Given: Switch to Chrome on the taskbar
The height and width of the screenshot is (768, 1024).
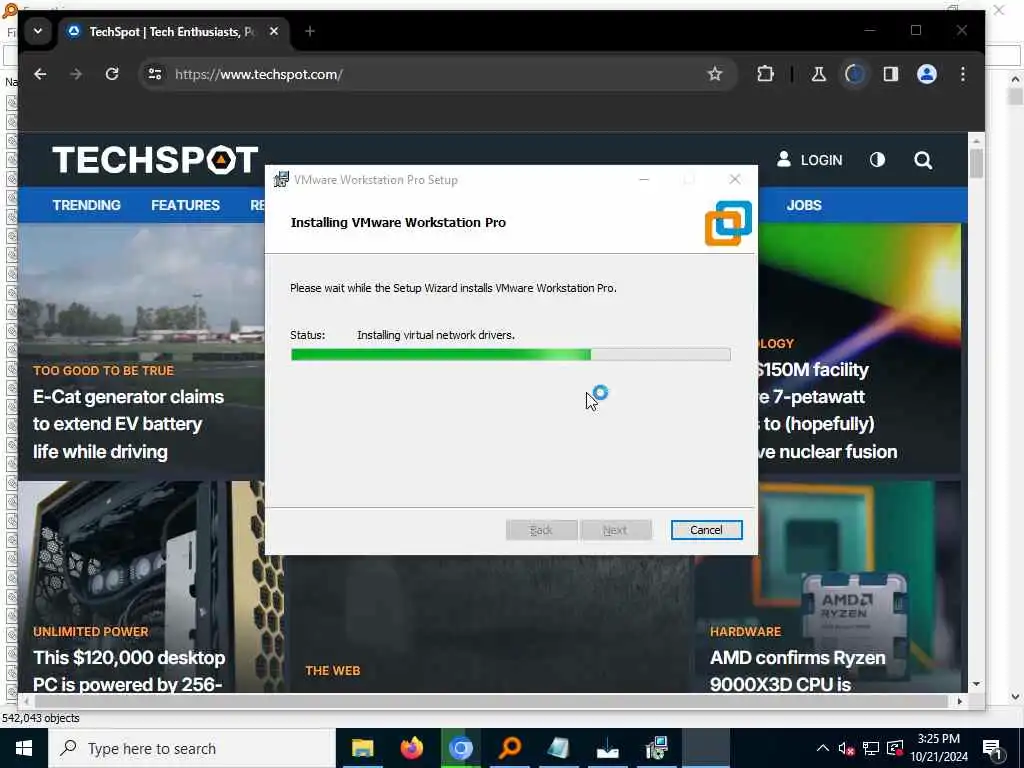Looking at the screenshot, I should click(x=460, y=748).
